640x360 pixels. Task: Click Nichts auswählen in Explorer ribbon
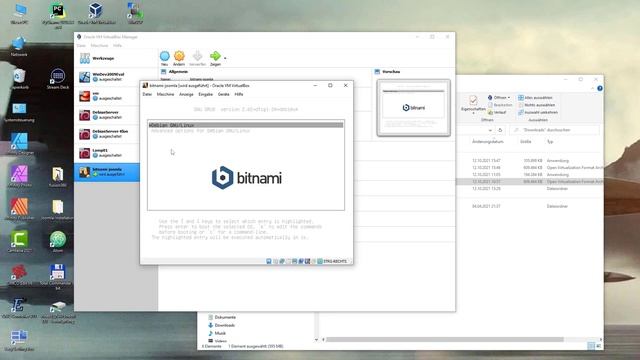pos(536,105)
